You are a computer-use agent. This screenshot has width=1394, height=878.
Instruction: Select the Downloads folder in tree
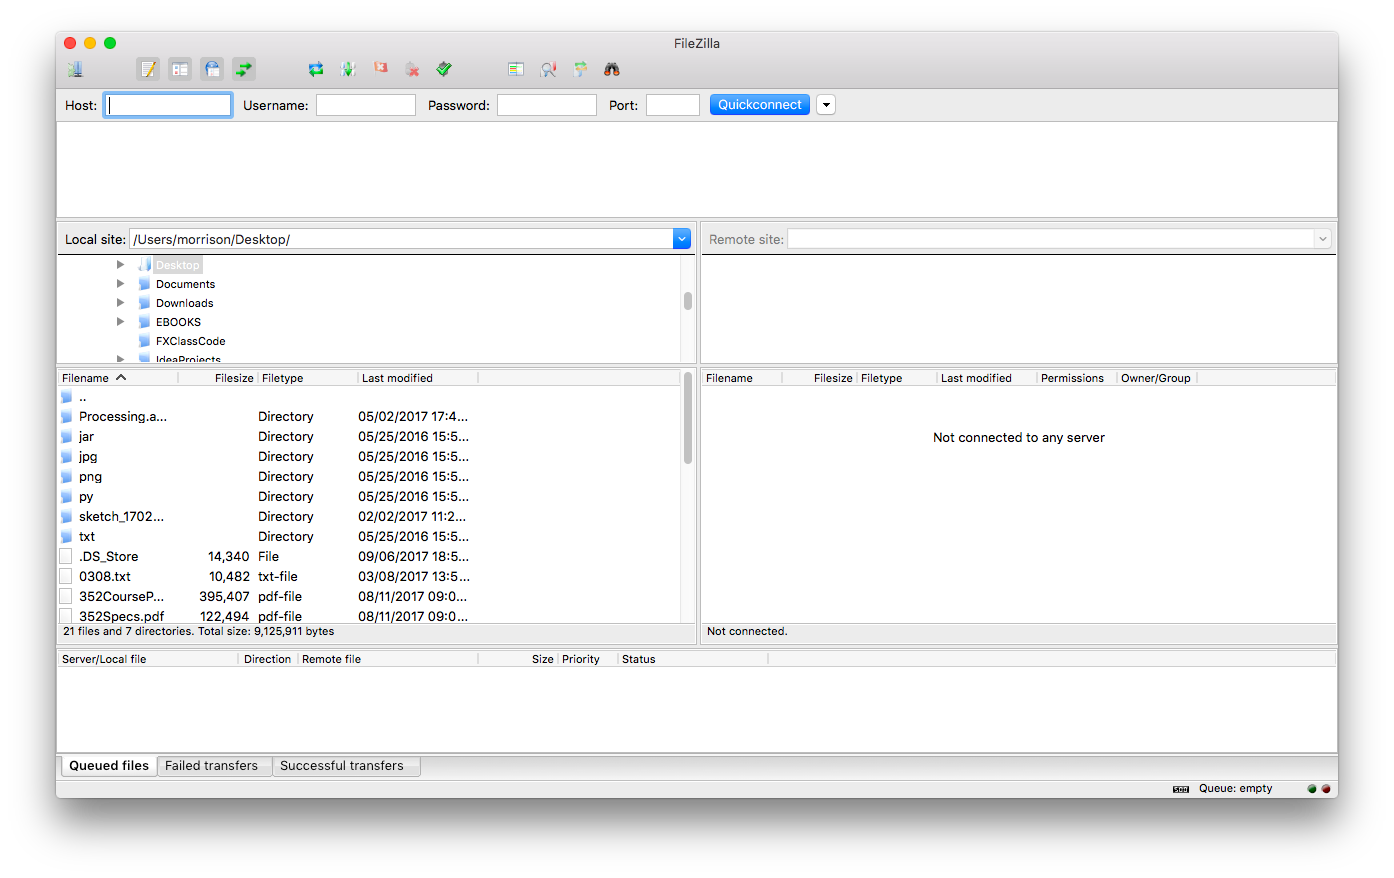(x=184, y=303)
